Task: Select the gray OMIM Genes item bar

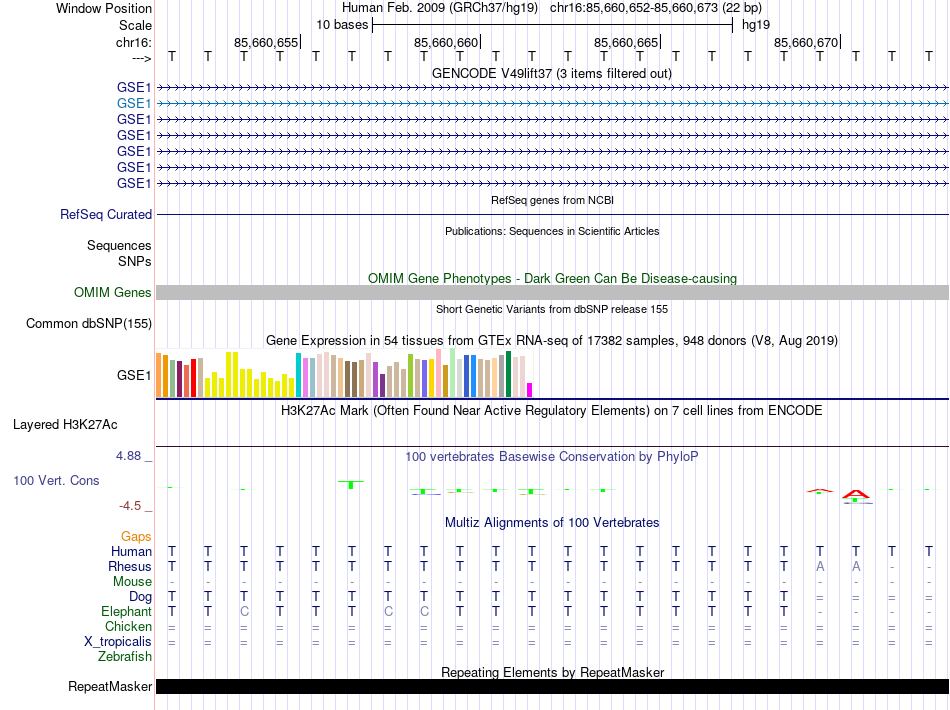Action: click(x=552, y=292)
